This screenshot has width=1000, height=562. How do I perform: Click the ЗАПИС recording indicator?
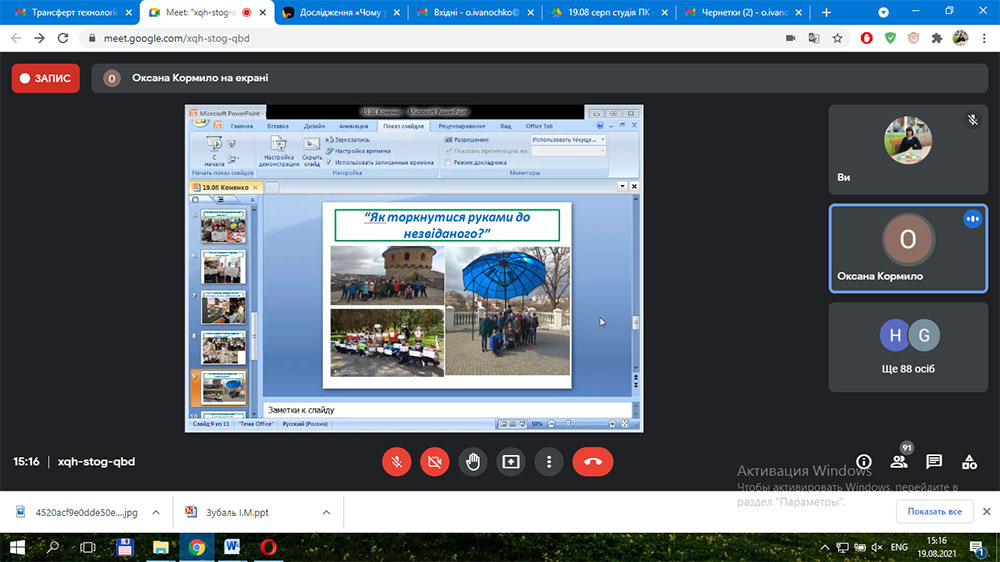(x=45, y=78)
